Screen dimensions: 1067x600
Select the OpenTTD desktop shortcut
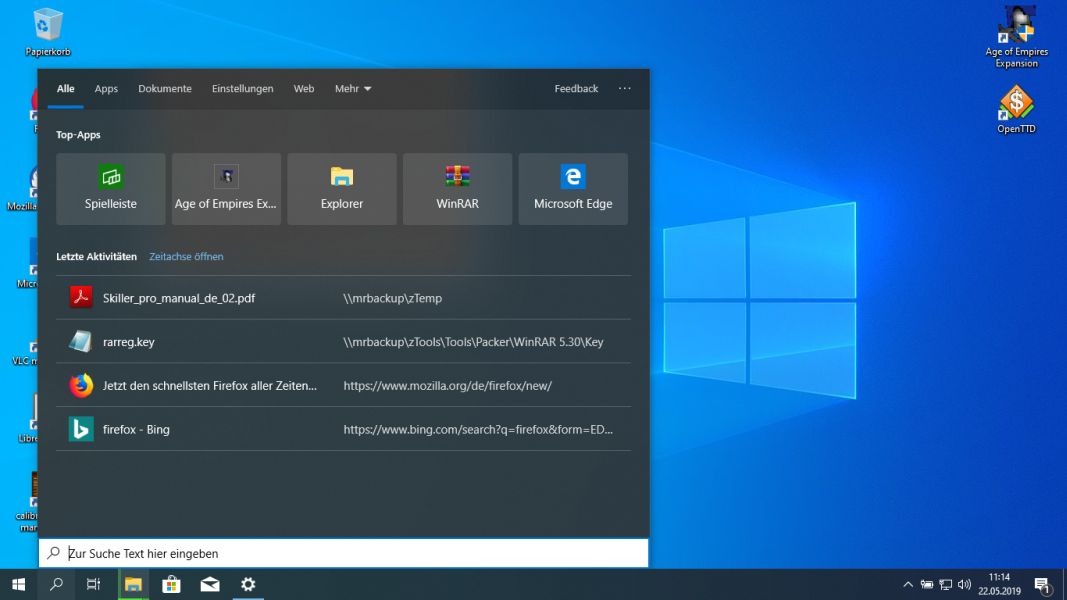click(1017, 109)
